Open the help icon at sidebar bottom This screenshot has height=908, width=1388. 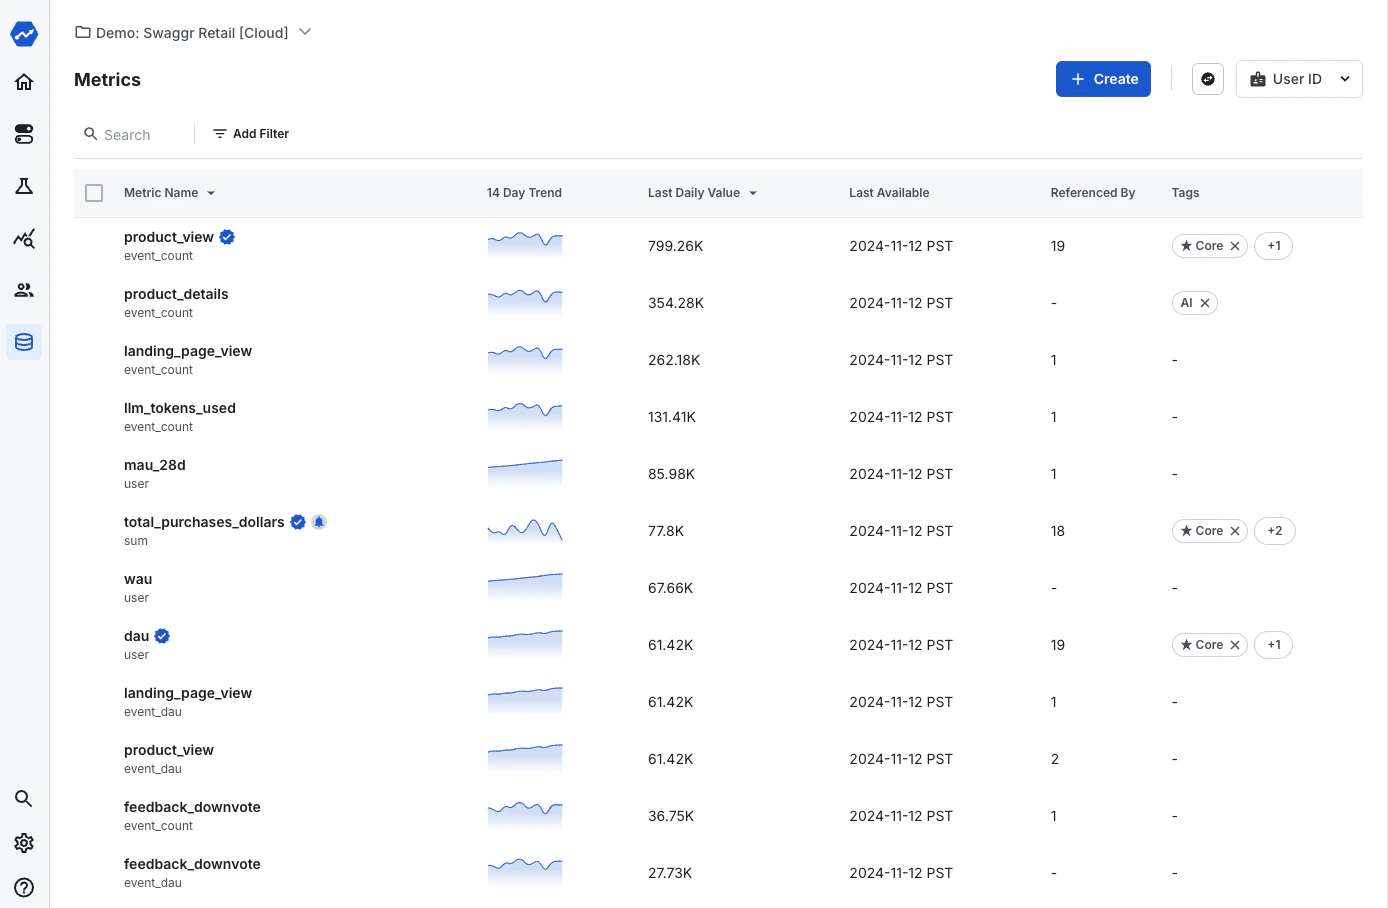23,887
